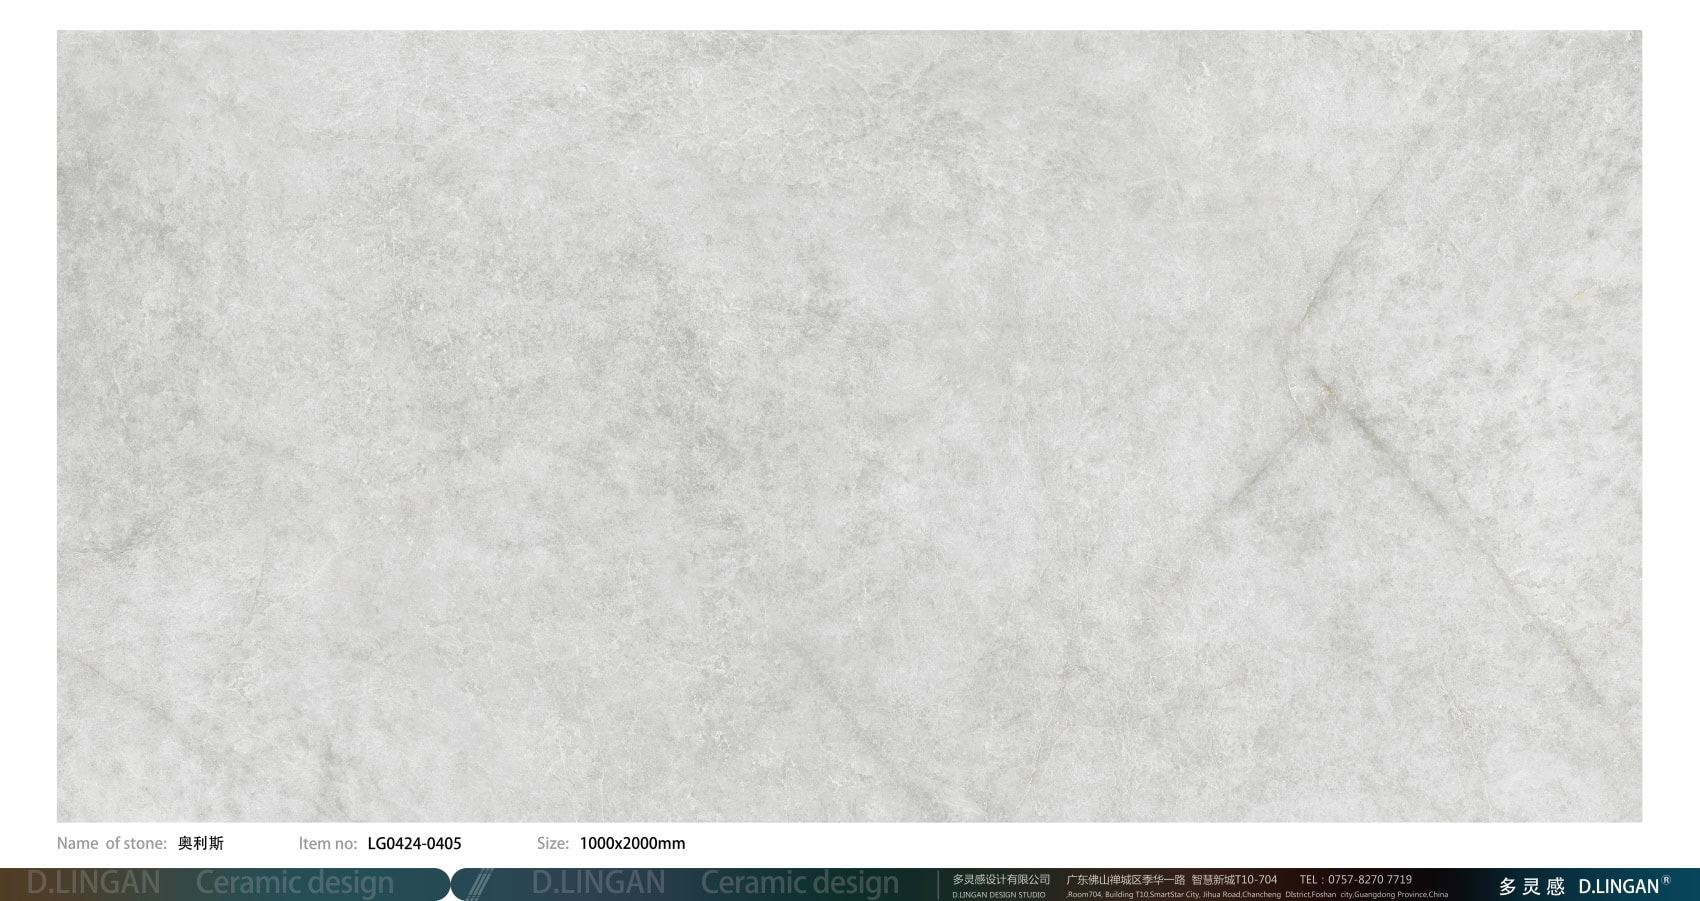Click the company name 多灵感设计有限公司
The image size is (1700, 901).
pos(1001,879)
